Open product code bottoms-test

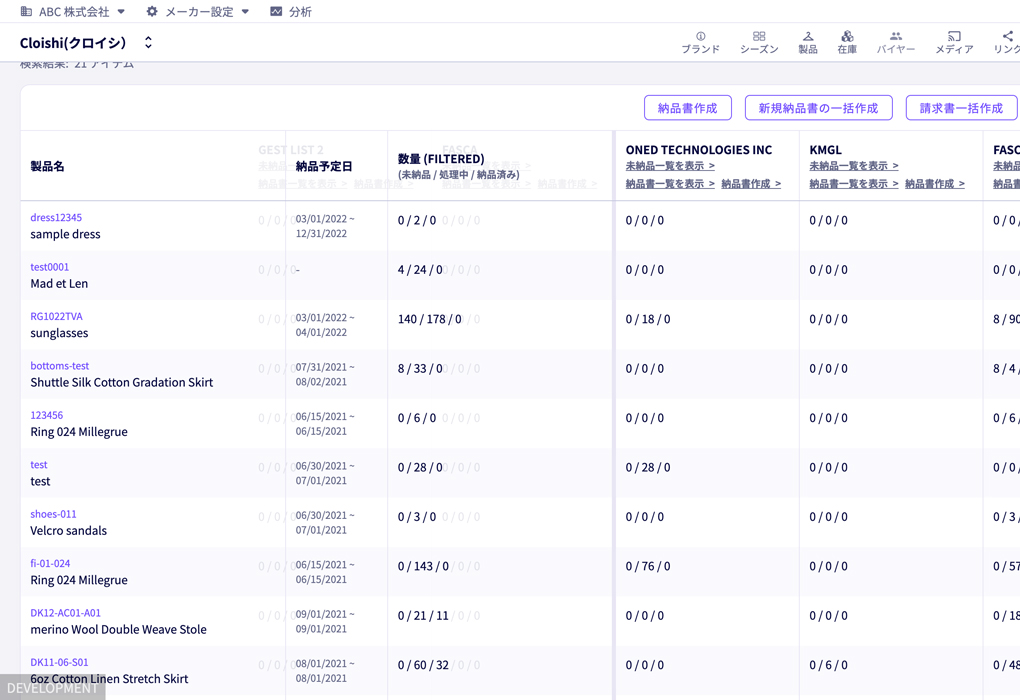click(60, 366)
